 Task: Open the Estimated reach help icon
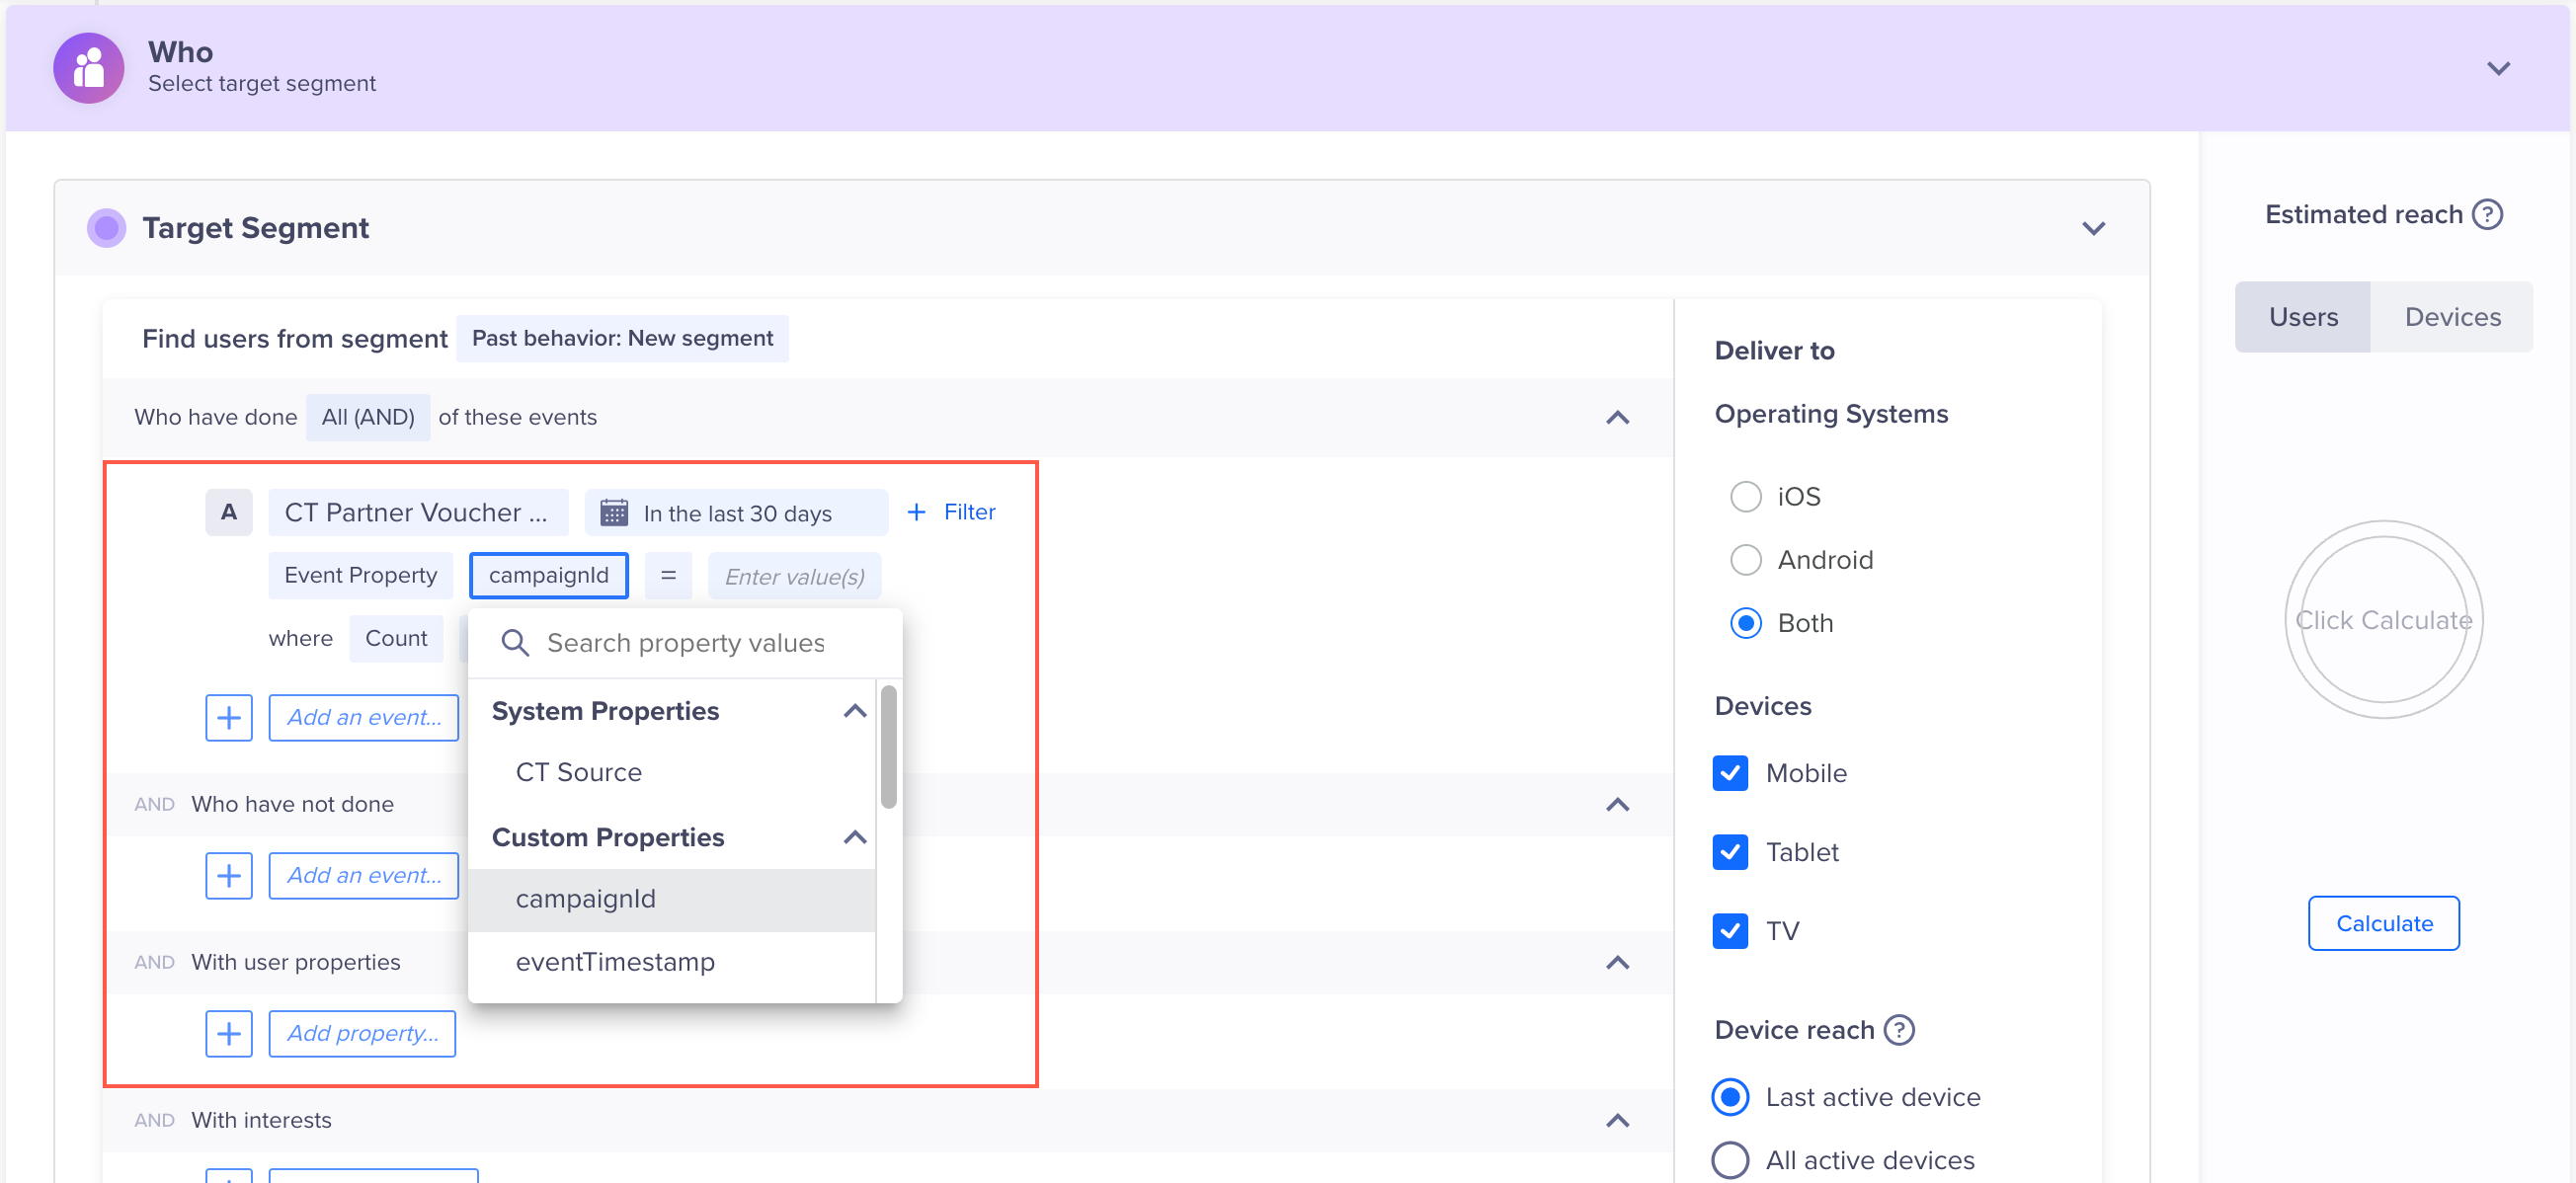pos(2487,214)
